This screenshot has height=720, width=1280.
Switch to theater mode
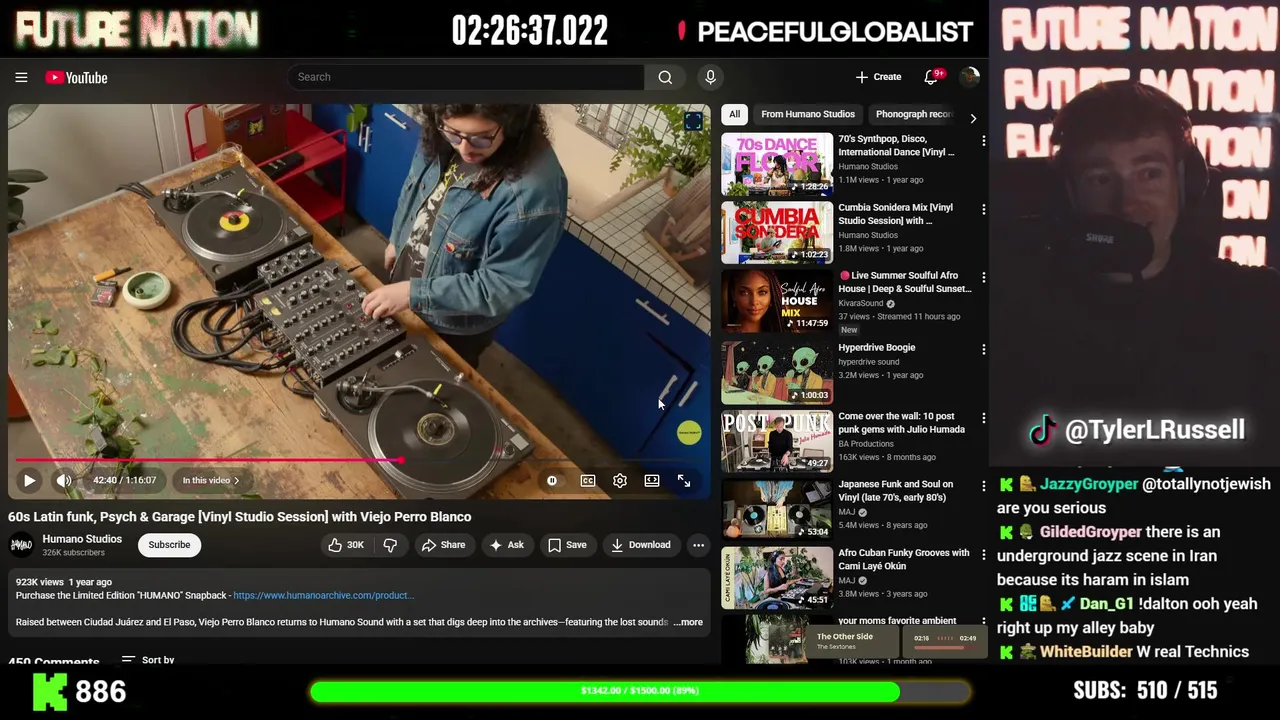[x=652, y=481]
